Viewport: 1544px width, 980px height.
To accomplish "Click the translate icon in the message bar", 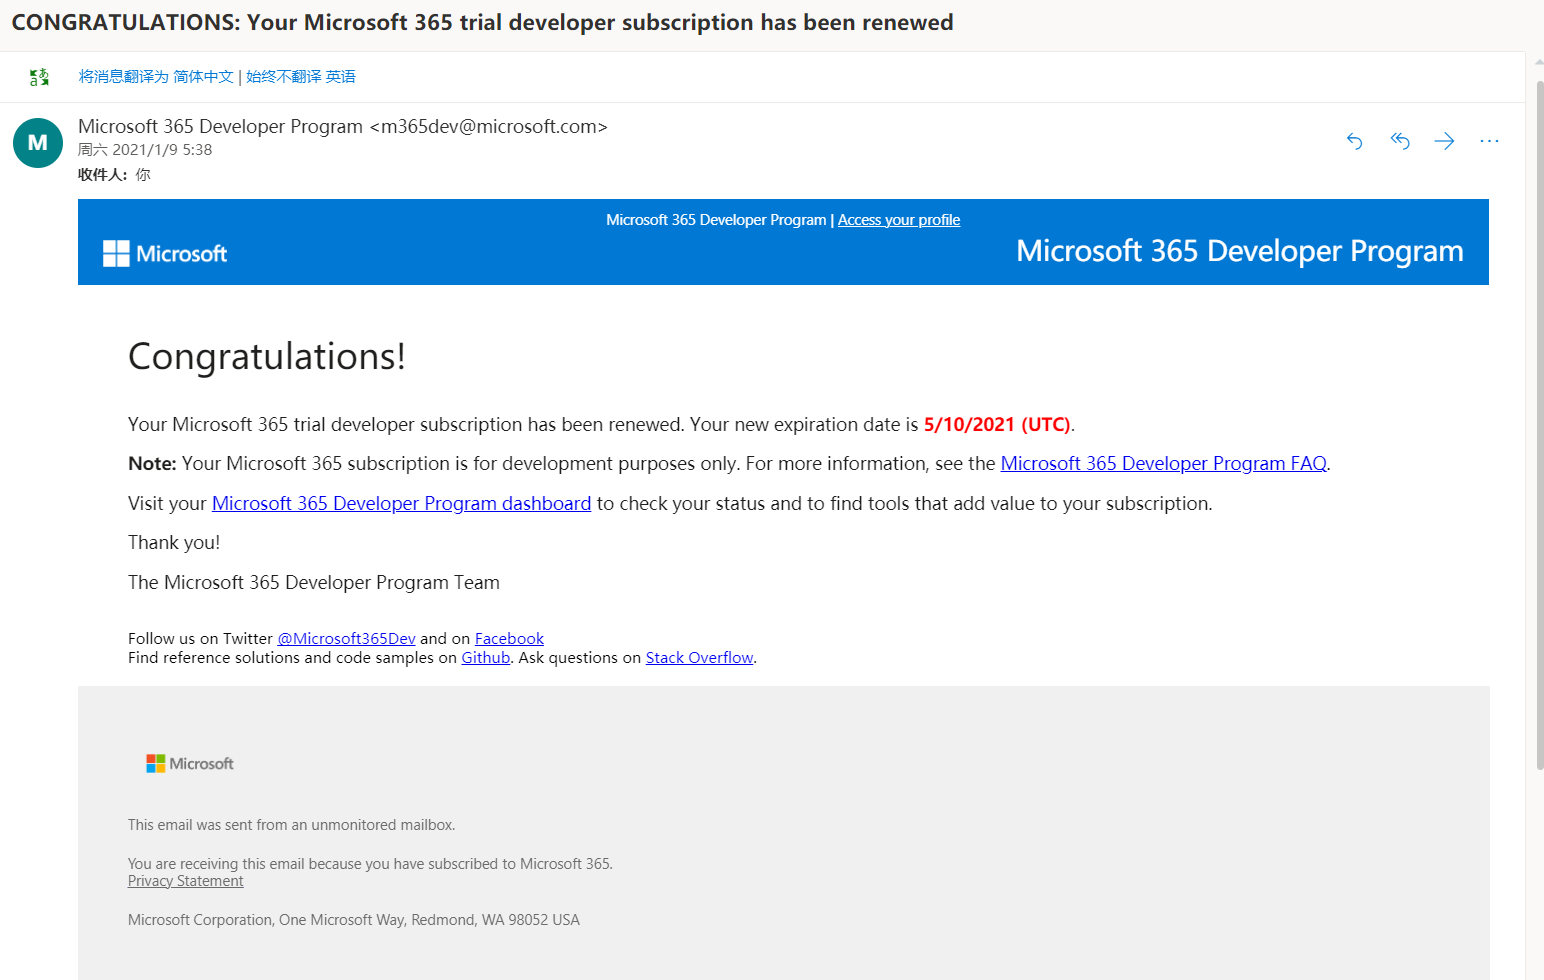I will (39, 77).
